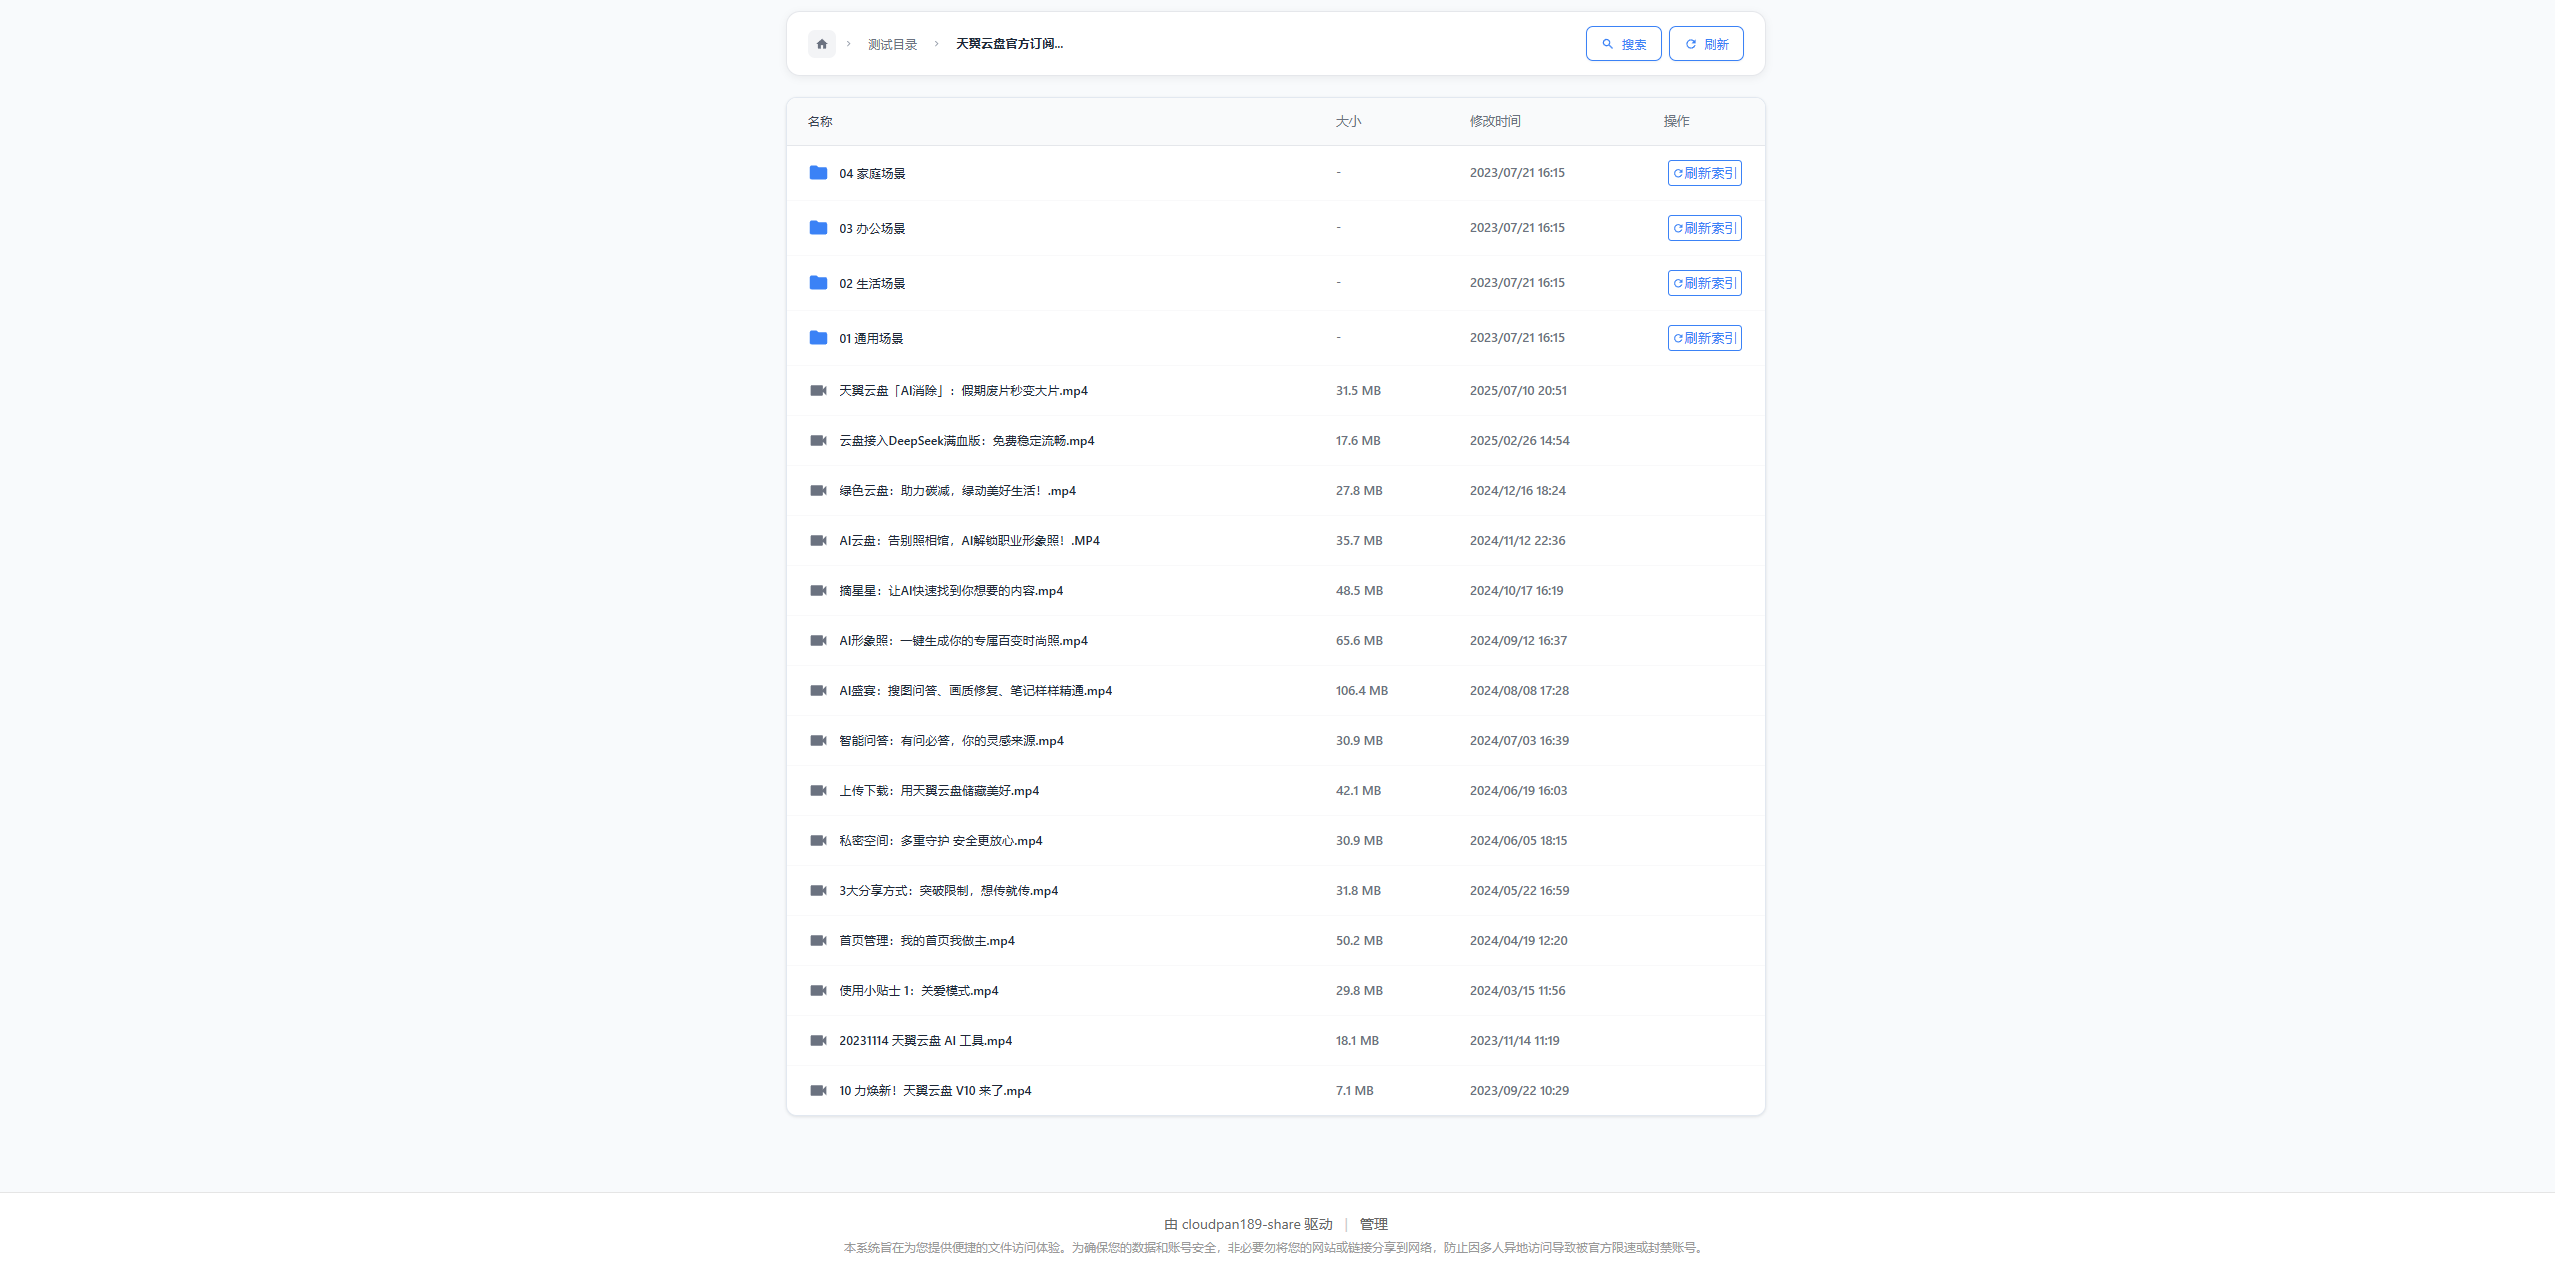This screenshot has height=1272, width=2555.
Task: Open the 04 家庭场景 folder icon
Action: [818, 173]
